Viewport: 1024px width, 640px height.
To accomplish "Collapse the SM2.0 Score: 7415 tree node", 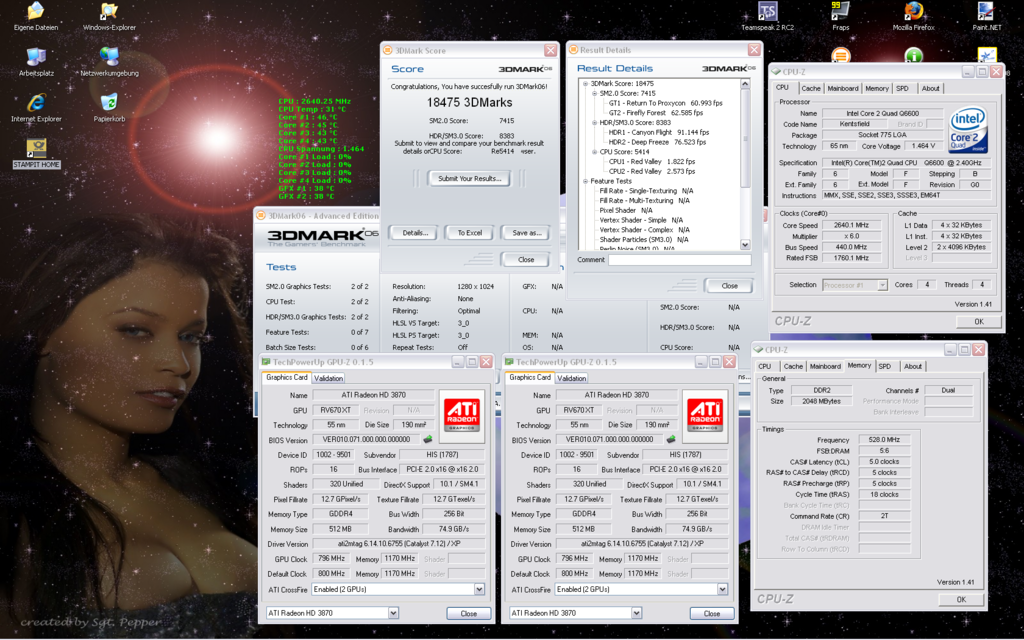I will click(594, 93).
